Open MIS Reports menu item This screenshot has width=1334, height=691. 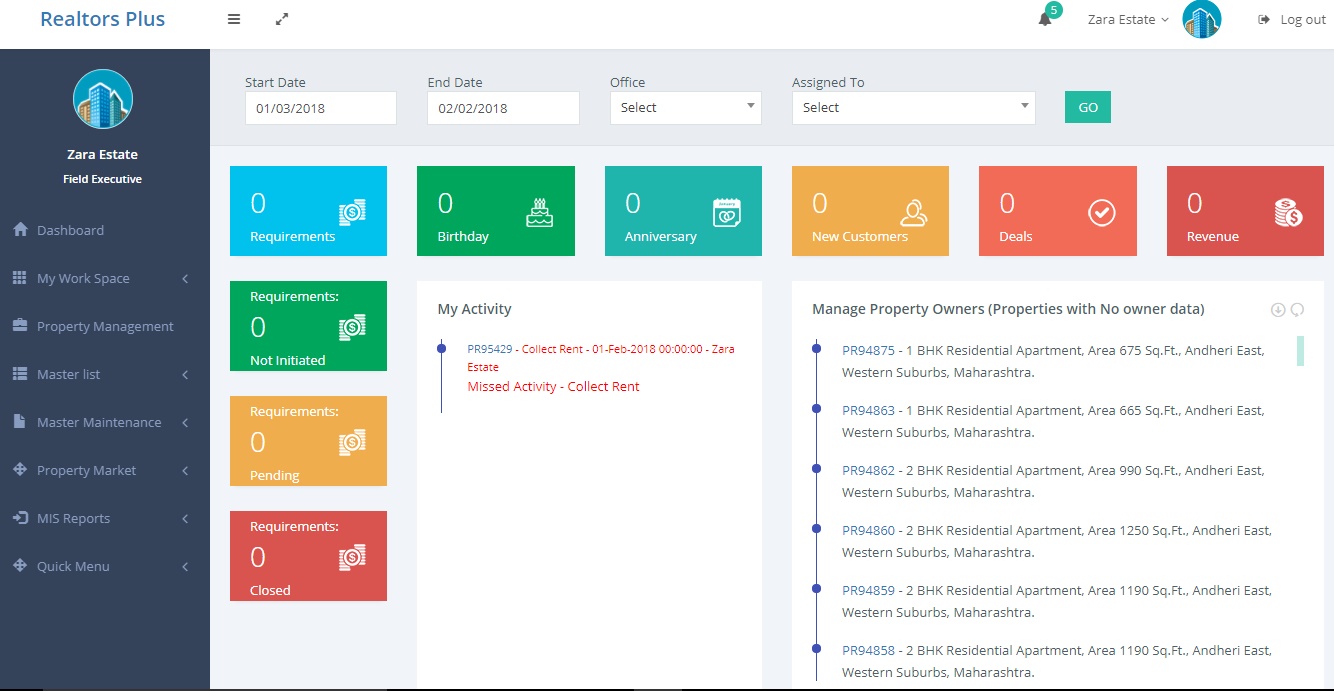pyautogui.click(x=105, y=518)
